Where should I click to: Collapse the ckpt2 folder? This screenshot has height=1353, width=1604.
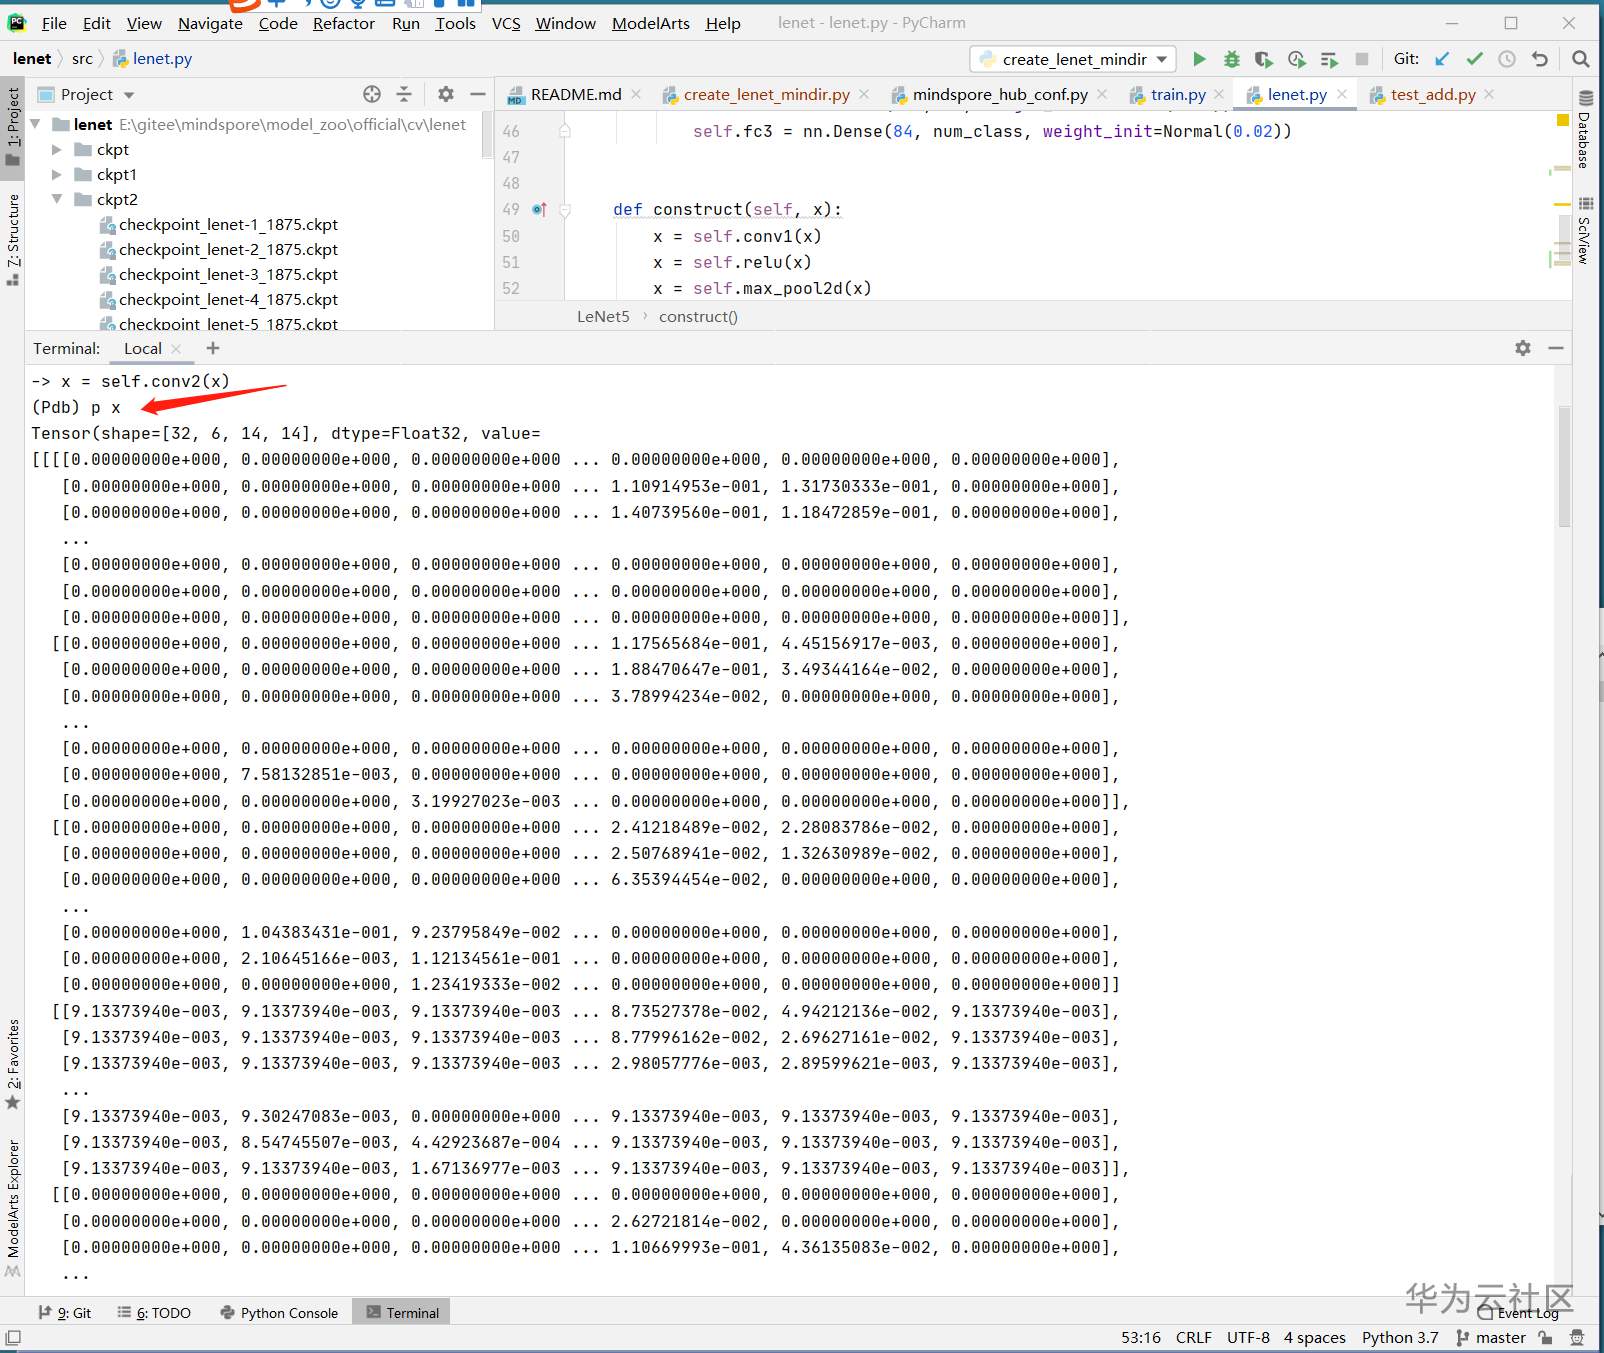coord(57,199)
